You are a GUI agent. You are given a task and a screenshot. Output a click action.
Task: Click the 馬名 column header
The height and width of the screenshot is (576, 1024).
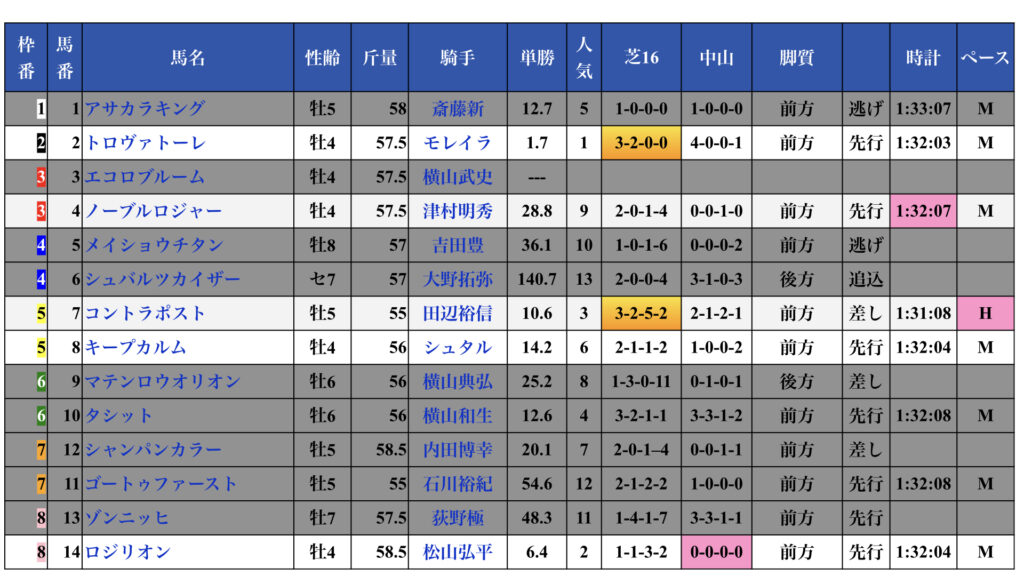(x=188, y=58)
